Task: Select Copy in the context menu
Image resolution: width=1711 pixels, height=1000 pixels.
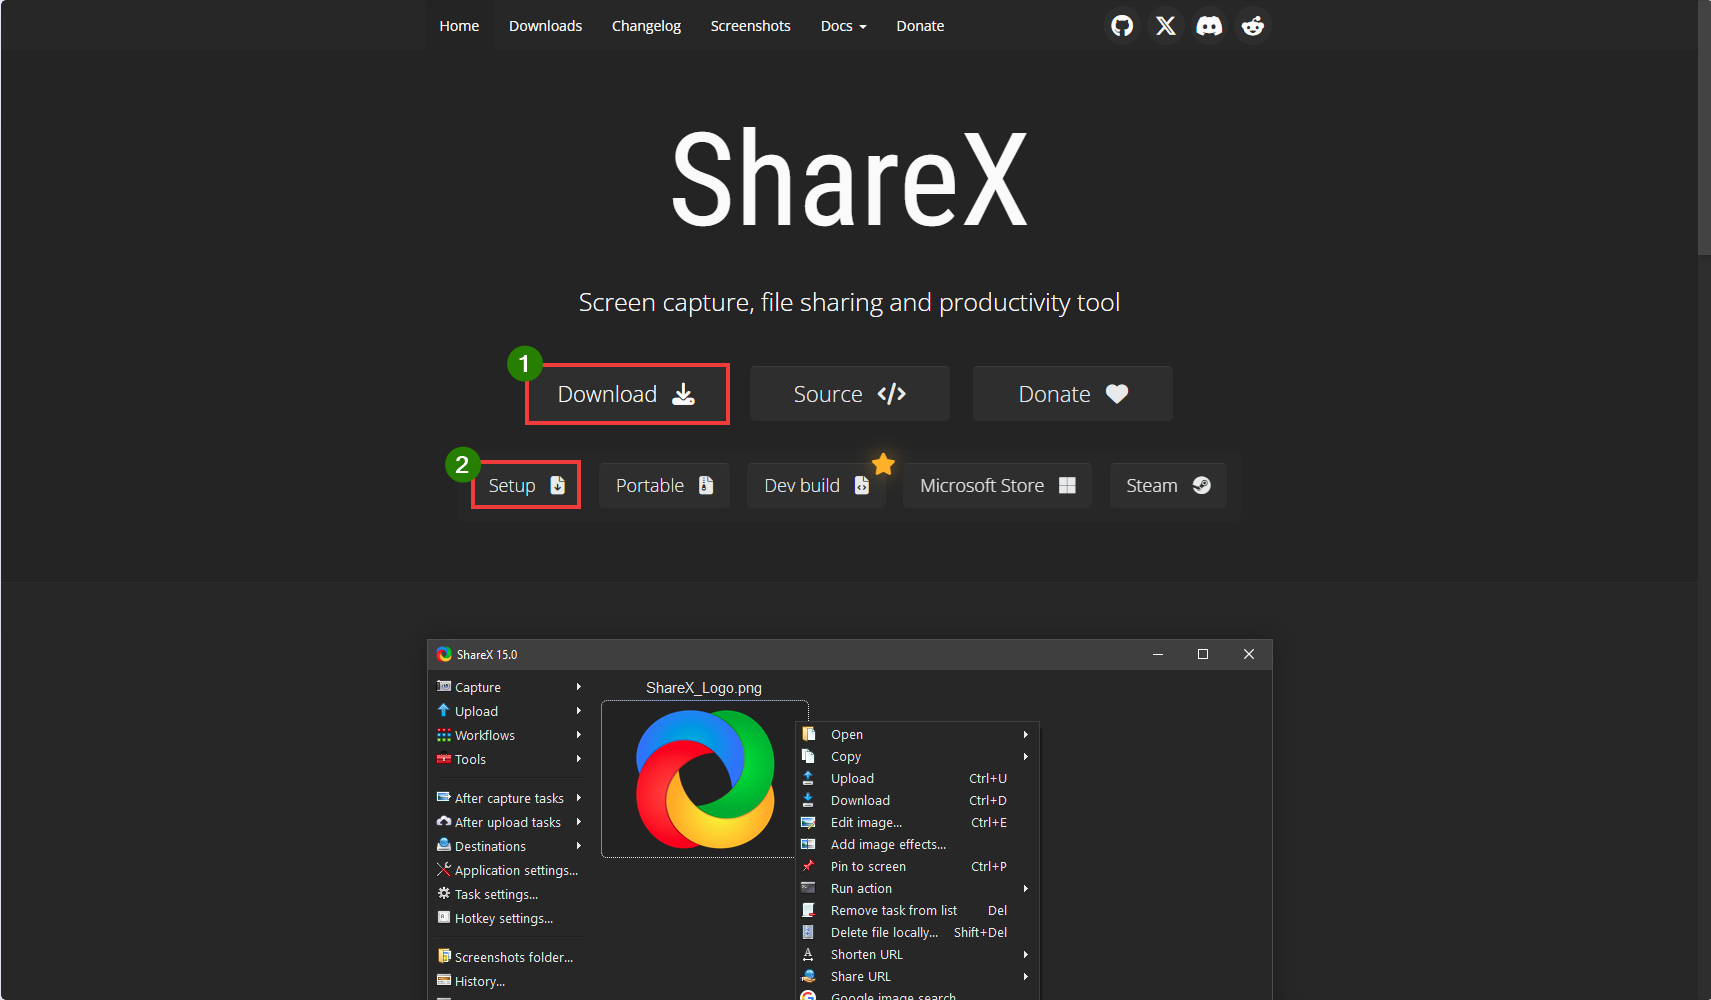Action: pyautogui.click(x=917, y=756)
